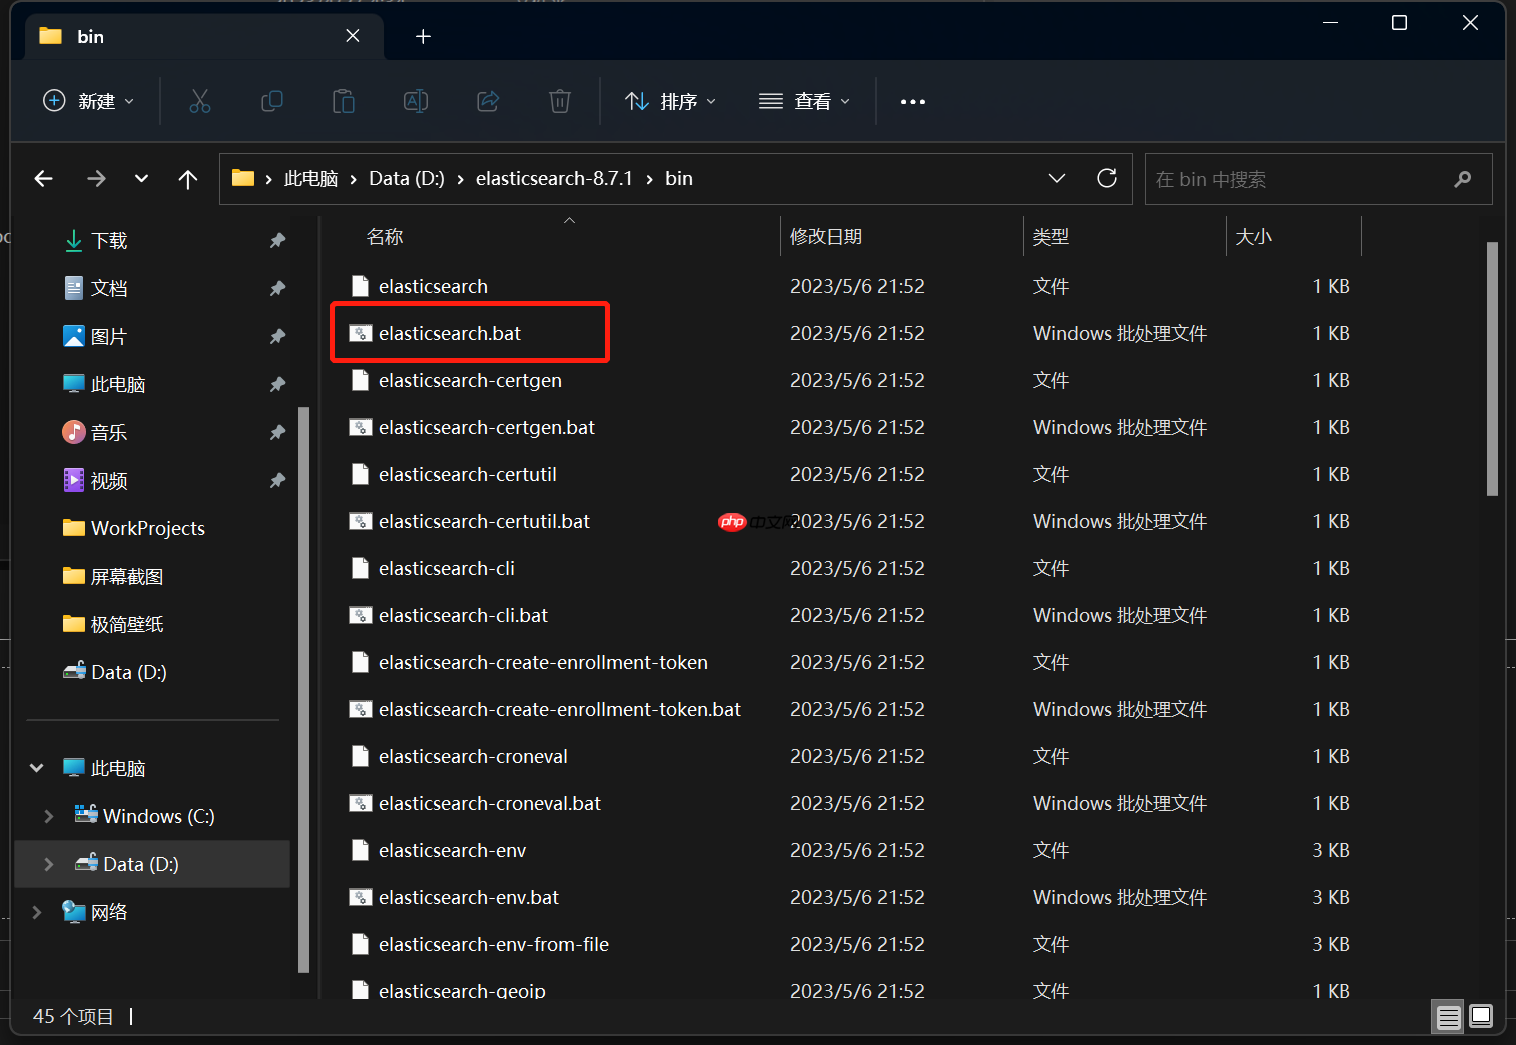Image resolution: width=1516 pixels, height=1045 pixels.
Task: Unpin 下载 from quick access
Action: [x=277, y=240]
